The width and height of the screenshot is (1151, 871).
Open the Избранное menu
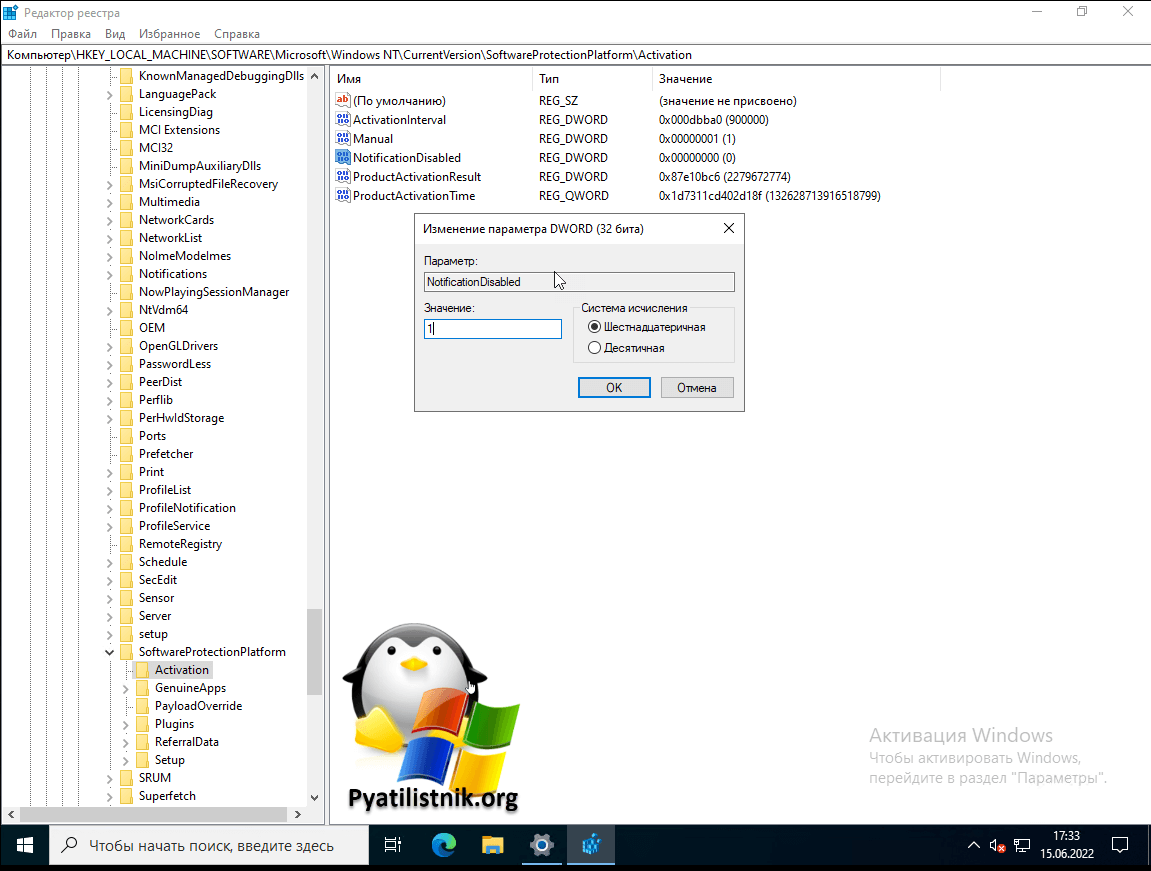point(169,34)
